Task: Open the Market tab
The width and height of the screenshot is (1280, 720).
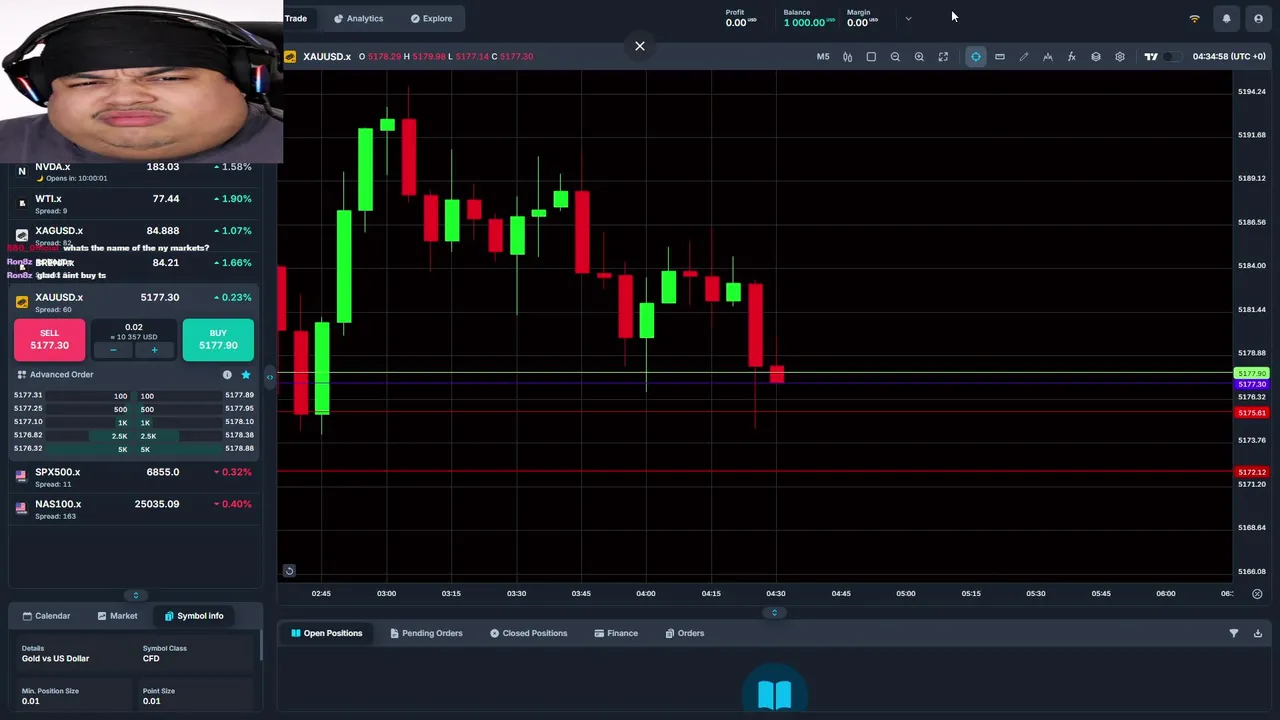Action: point(117,616)
